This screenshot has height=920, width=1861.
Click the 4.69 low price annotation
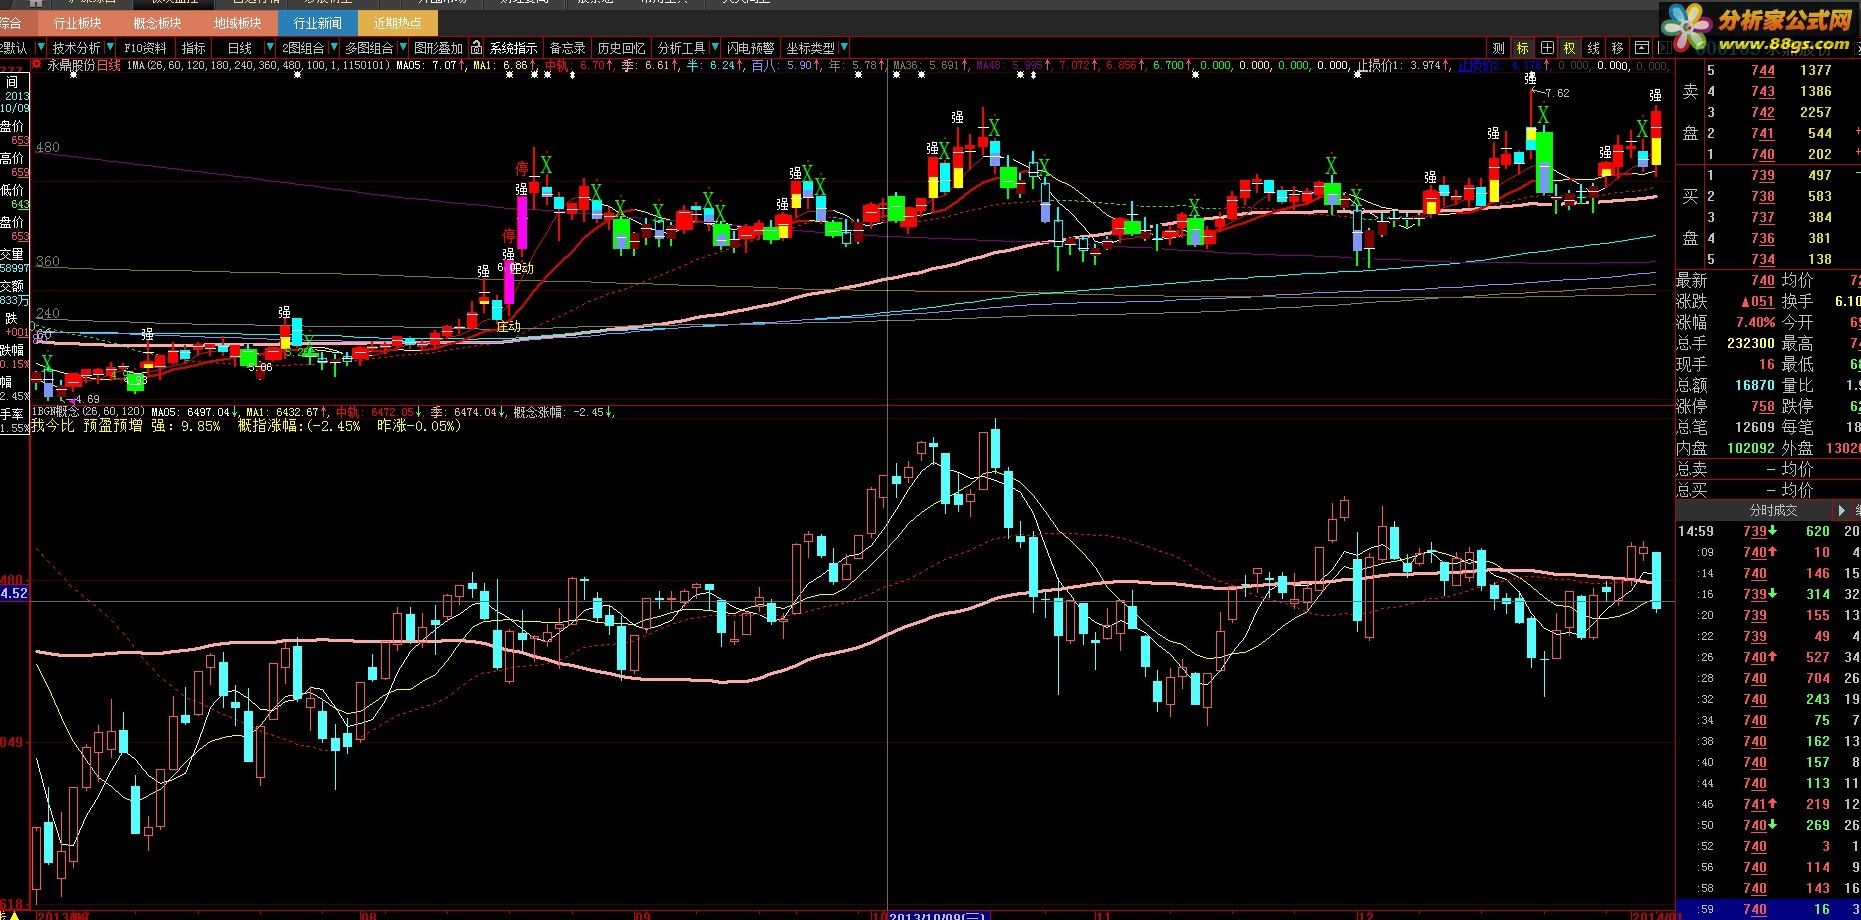point(87,399)
